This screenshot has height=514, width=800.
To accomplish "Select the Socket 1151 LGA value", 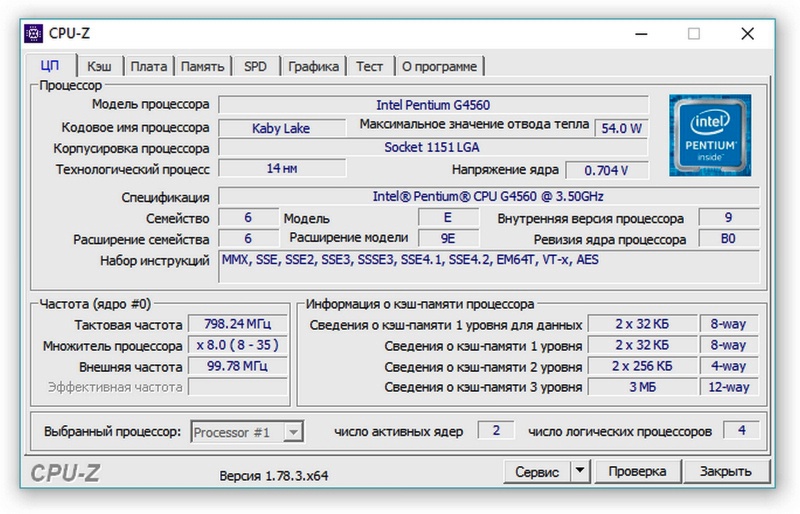I will coord(434,148).
